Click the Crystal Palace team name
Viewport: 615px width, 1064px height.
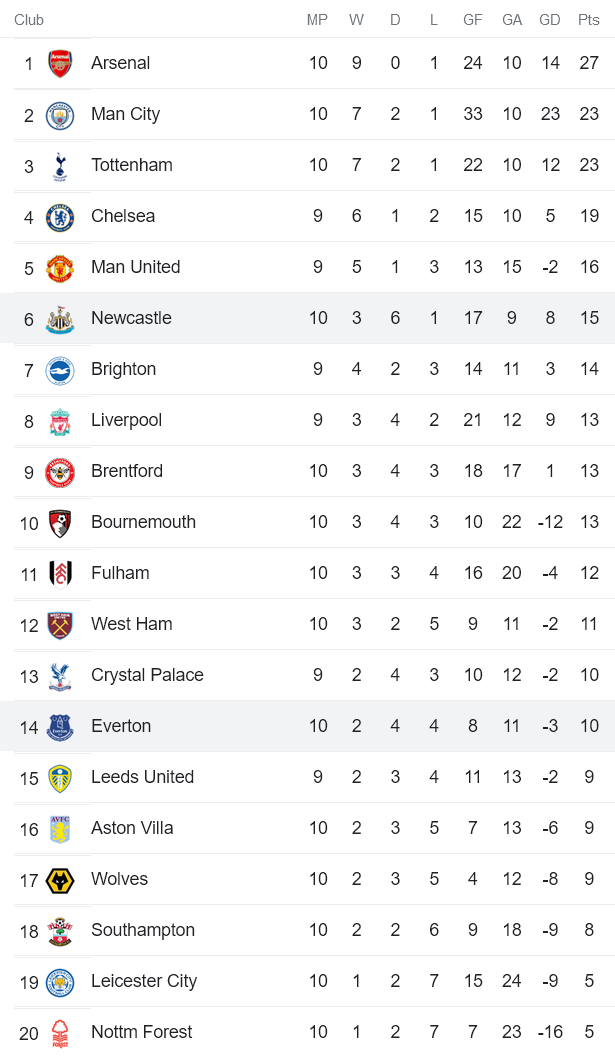click(147, 675)
